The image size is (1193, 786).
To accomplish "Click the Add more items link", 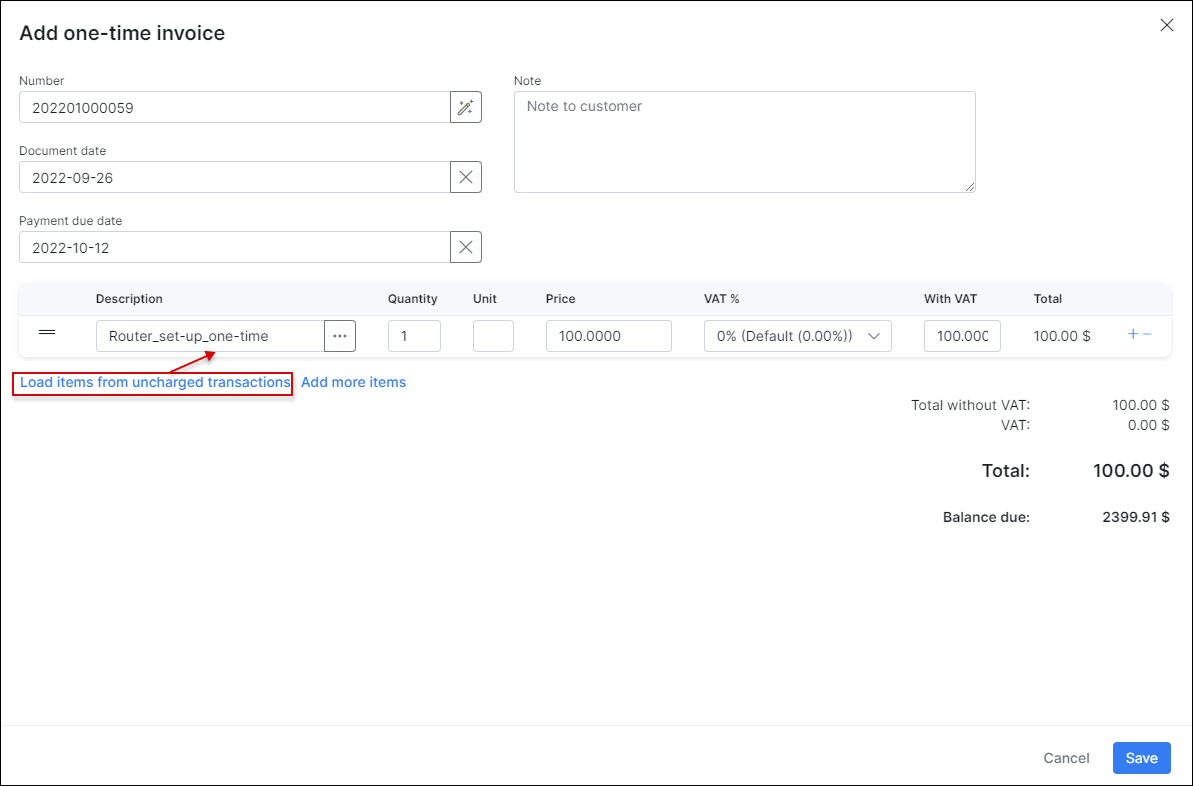I will pos(353,383).
